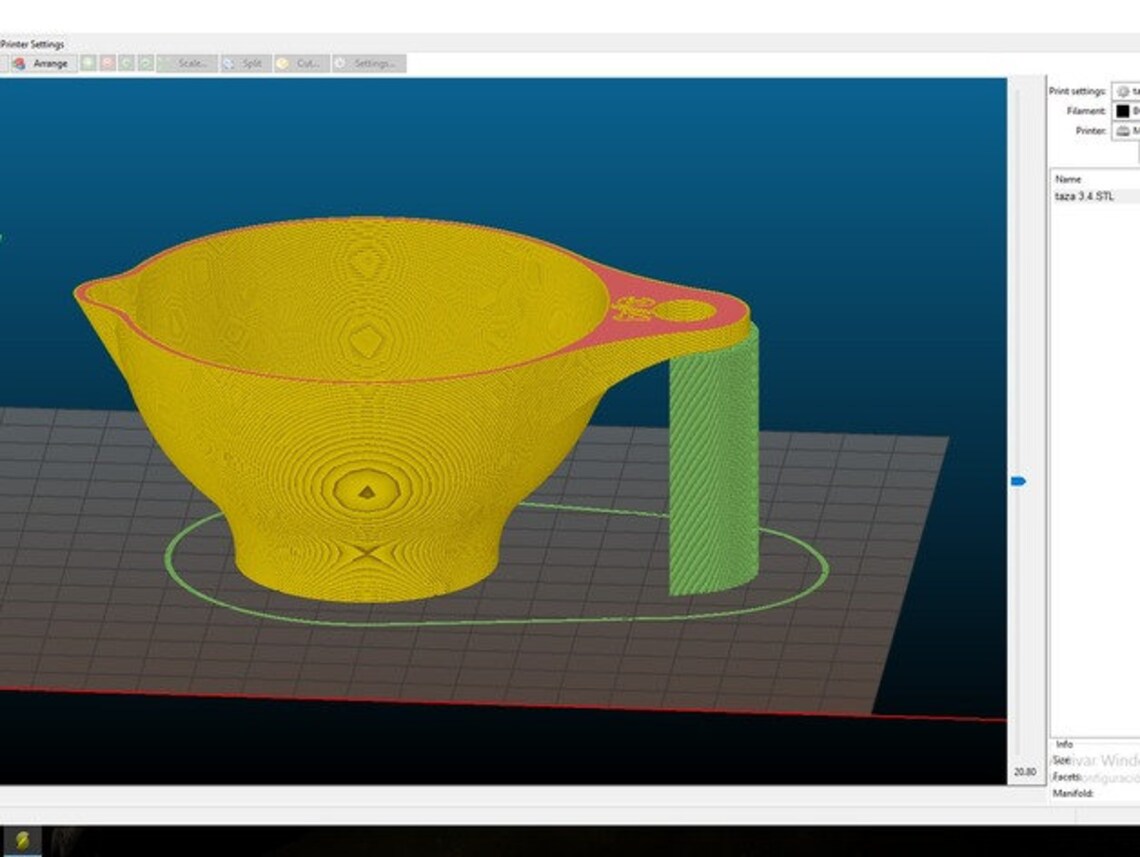Image resolution: width=1140 pixels, height=857 pixels.
Task: Collapse the right panel with blue arrow
Action: [1018, 479]
